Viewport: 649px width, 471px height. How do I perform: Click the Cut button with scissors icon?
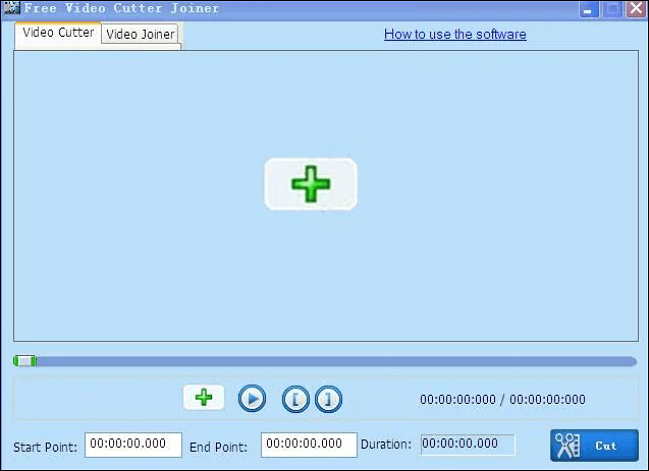pos(594,445)
